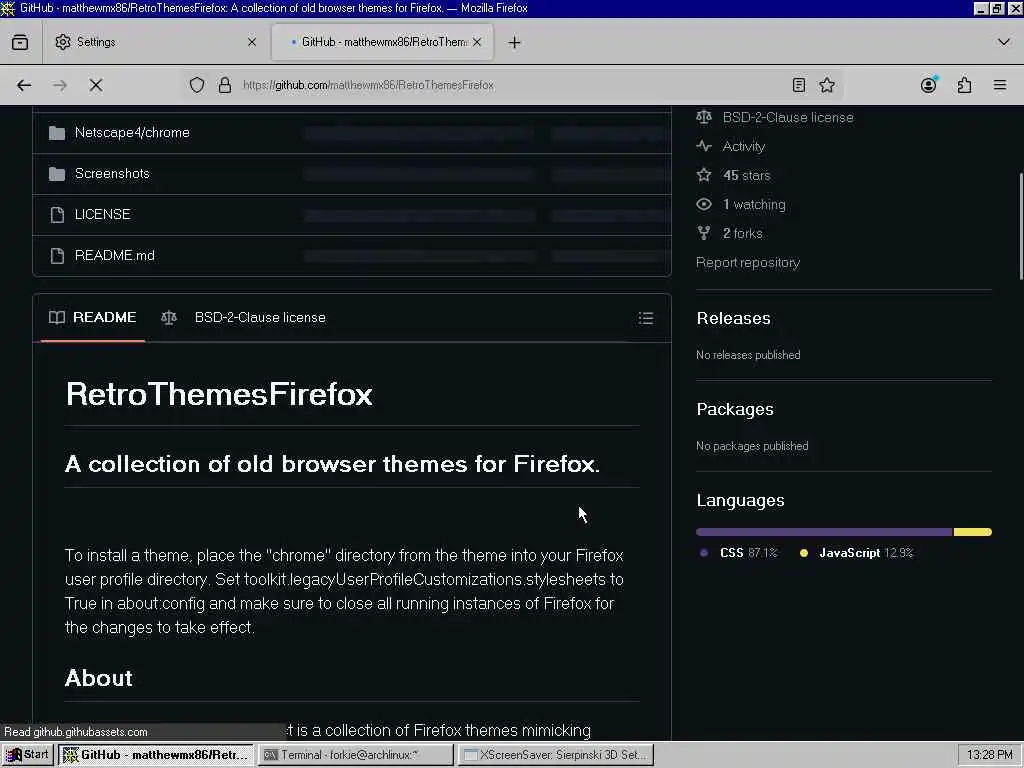Screen dimensions: 1024x768
Task: Open the Activity link
Action: coord(743,147)
